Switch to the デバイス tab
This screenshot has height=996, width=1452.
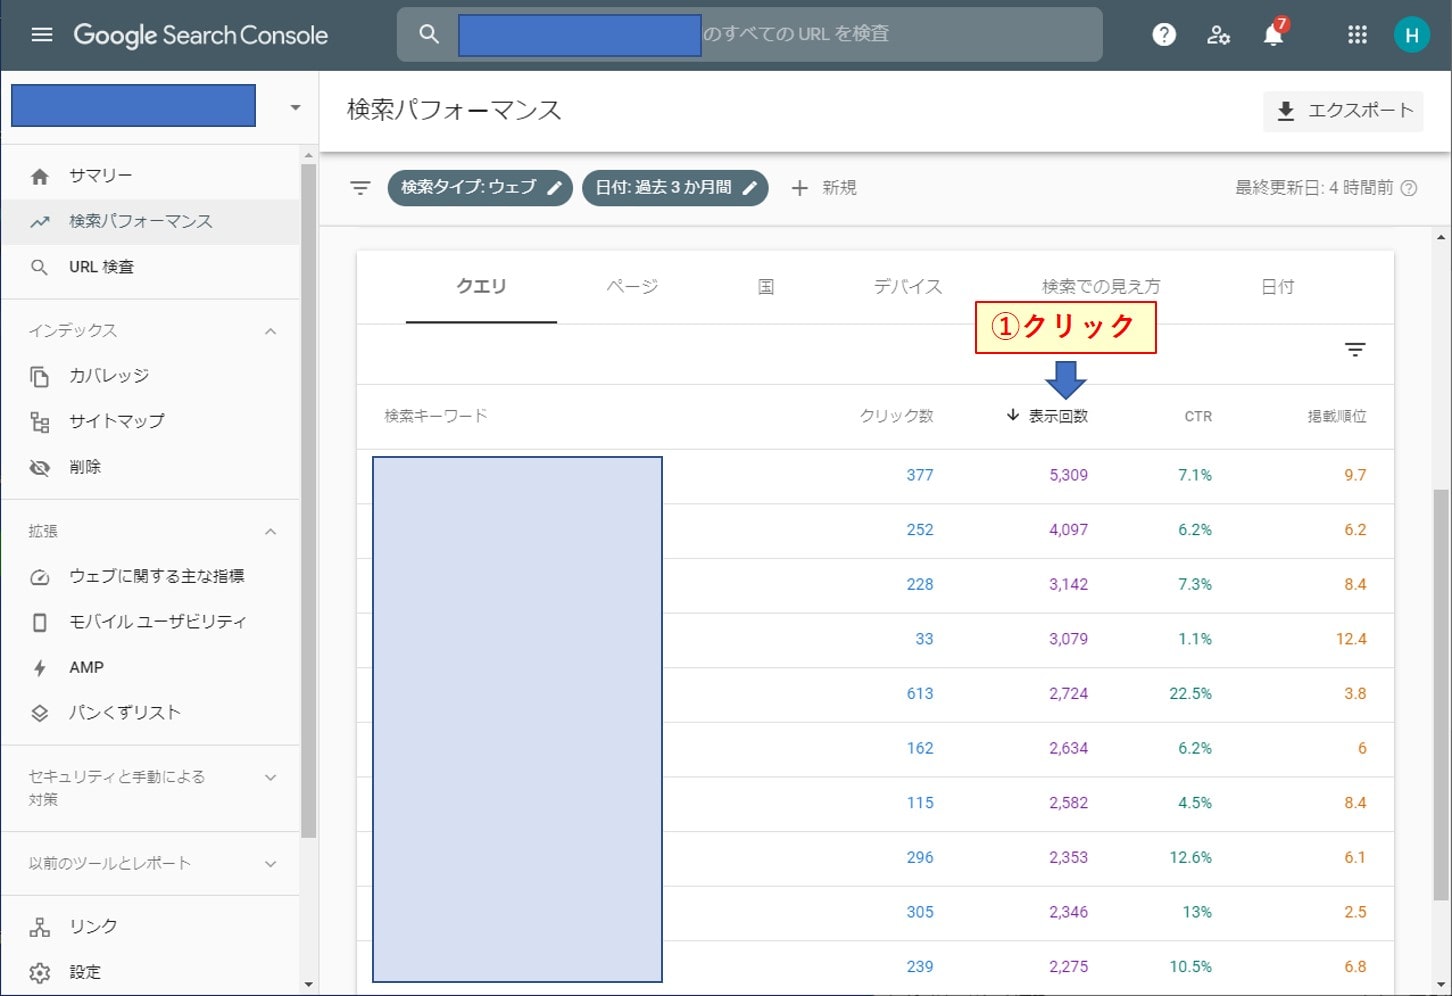[x=908, y=287]
